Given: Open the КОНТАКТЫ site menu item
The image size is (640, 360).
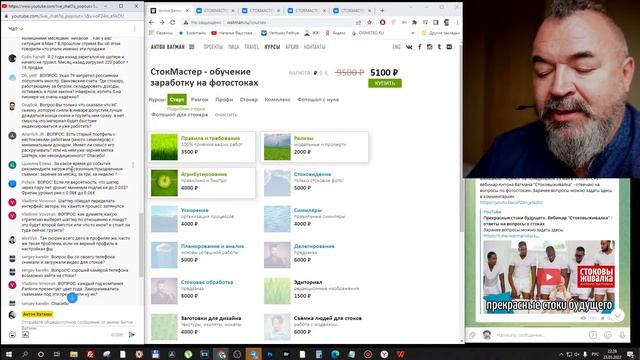Looking at the screenshot, I should click(x=314, y=47).
